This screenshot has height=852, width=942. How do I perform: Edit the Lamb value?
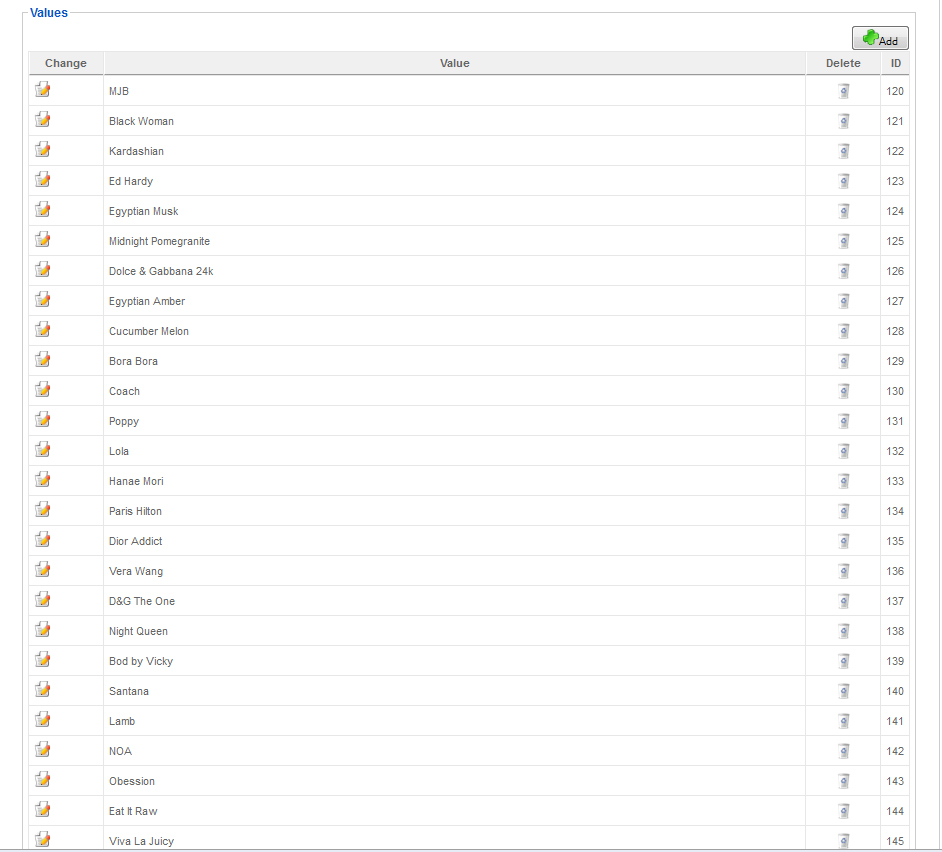43,720
